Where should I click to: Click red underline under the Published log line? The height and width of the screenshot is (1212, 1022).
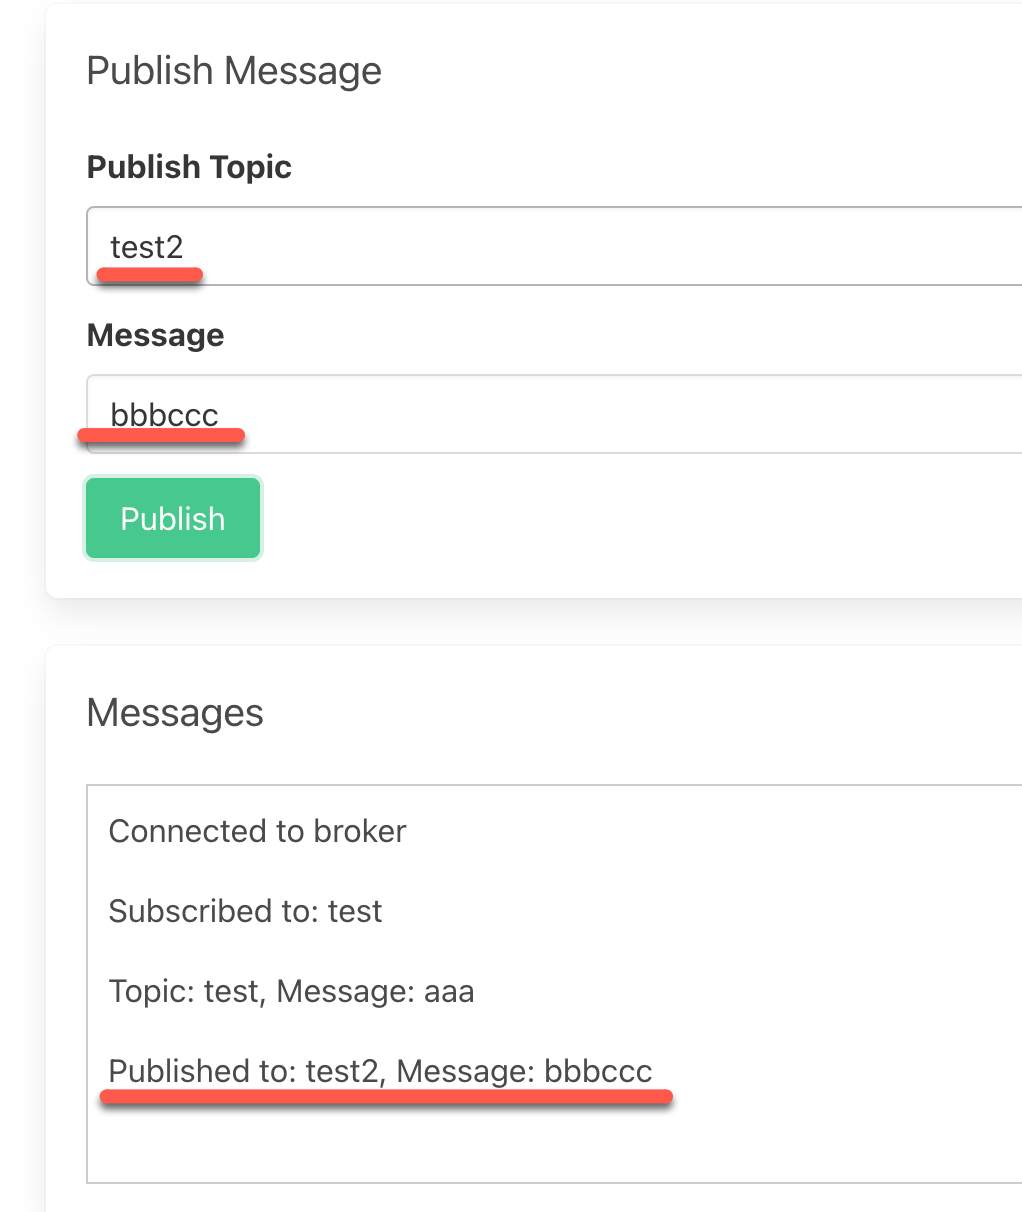[386, 1097]
